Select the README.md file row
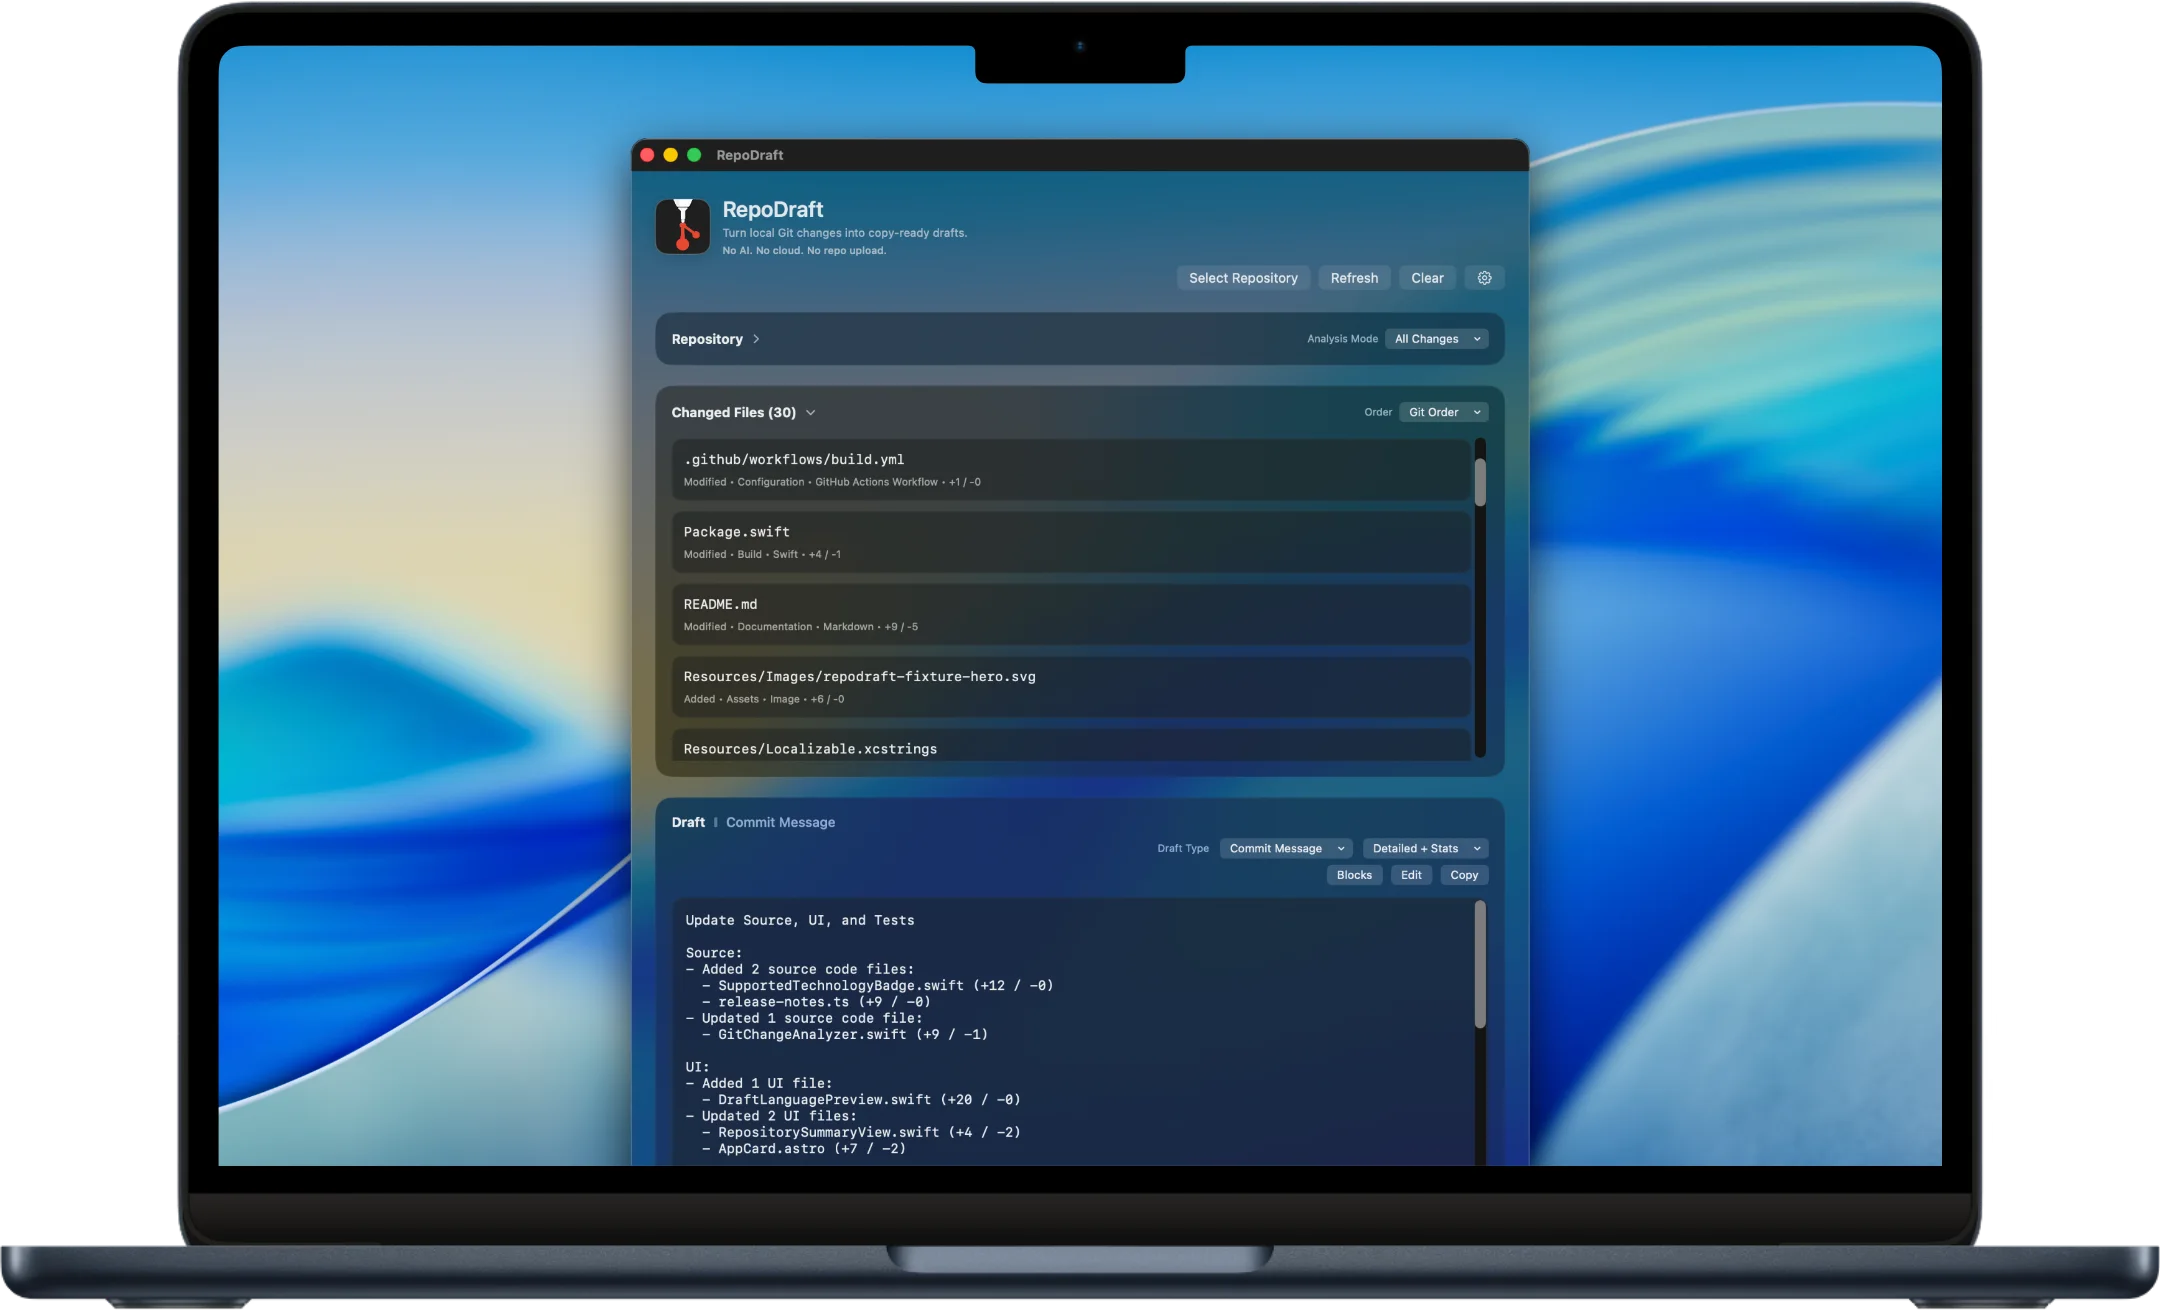This screenshot has width=2160, height=1310. [x=1071, y=614]
